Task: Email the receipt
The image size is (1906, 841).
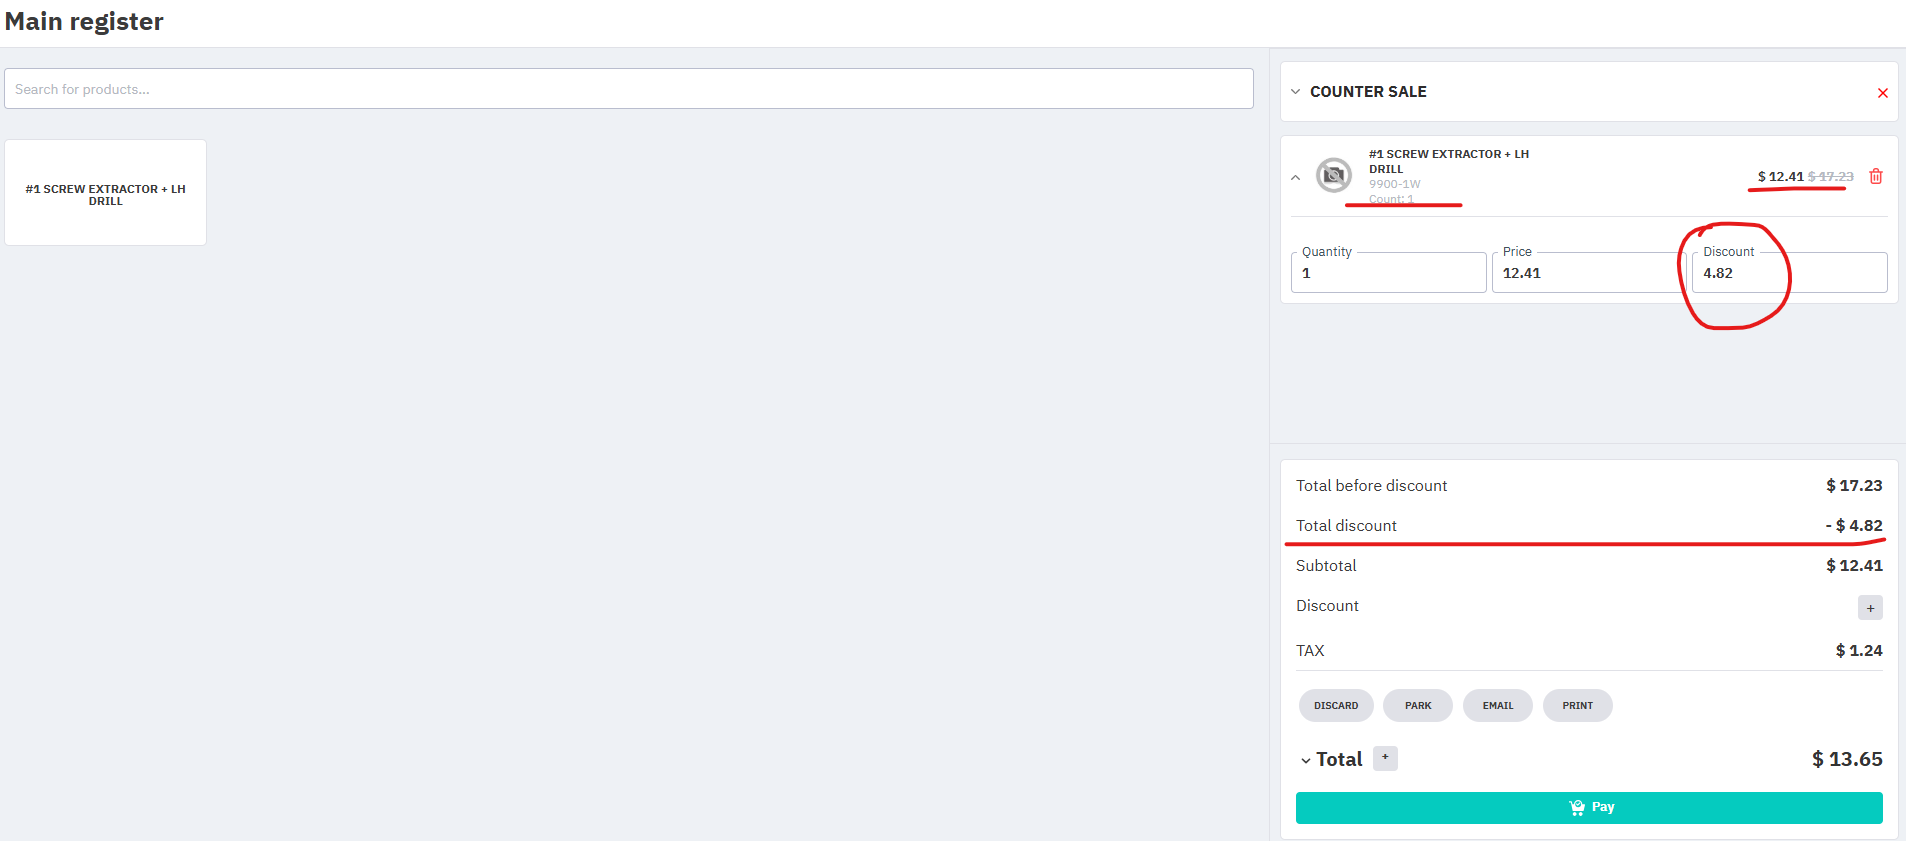Action: 1497,705
